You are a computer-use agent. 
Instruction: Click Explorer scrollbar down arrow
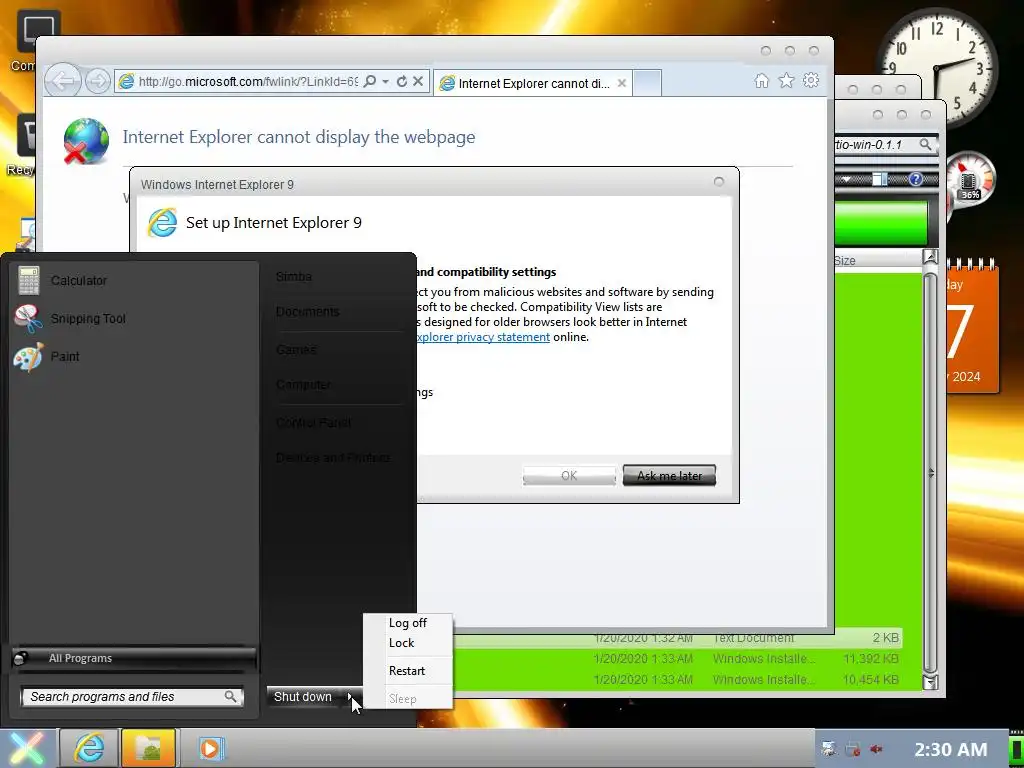pos(929,682)
